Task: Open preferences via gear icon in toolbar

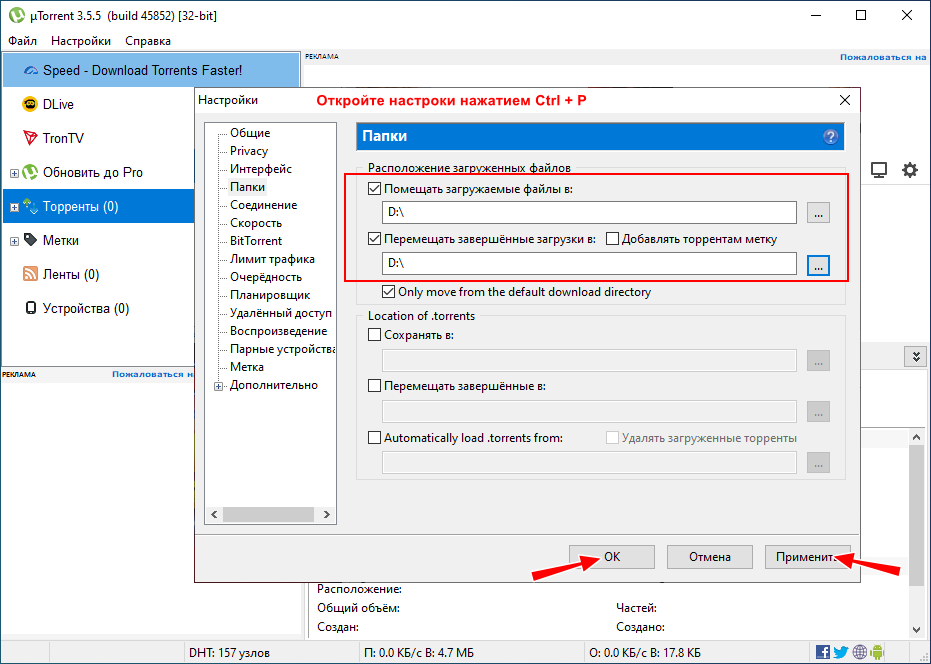Action: point(910,170)
